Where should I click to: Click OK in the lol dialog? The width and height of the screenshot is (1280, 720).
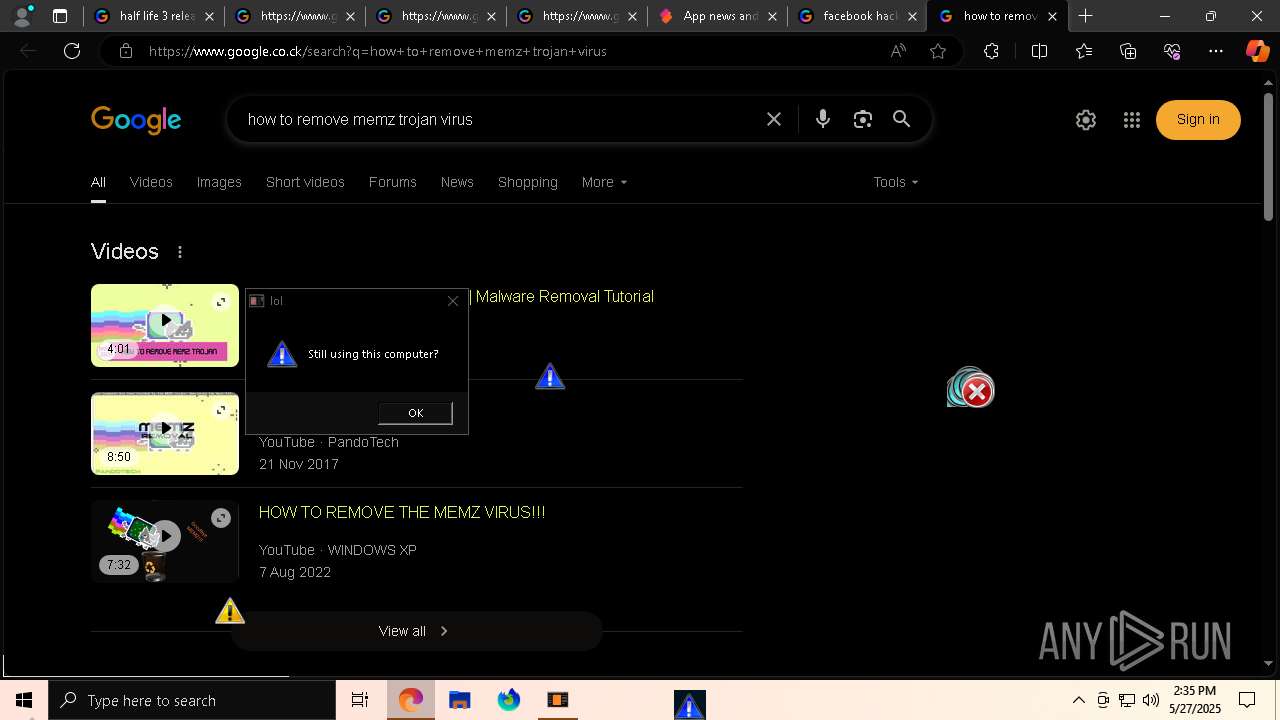pyautogui.click(x=415, y=413)
